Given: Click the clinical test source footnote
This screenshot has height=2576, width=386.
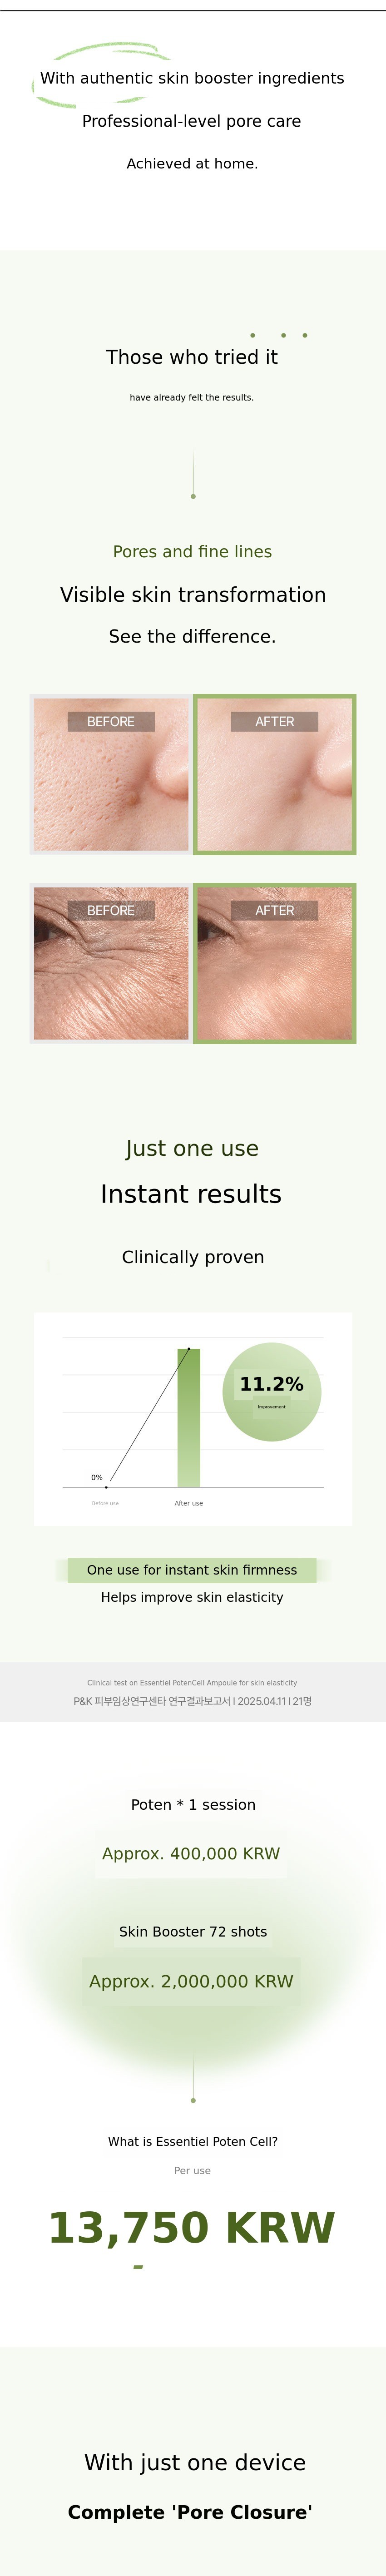Looking at the screenshot, I should pyautogui.click(x=192, y=1692).
